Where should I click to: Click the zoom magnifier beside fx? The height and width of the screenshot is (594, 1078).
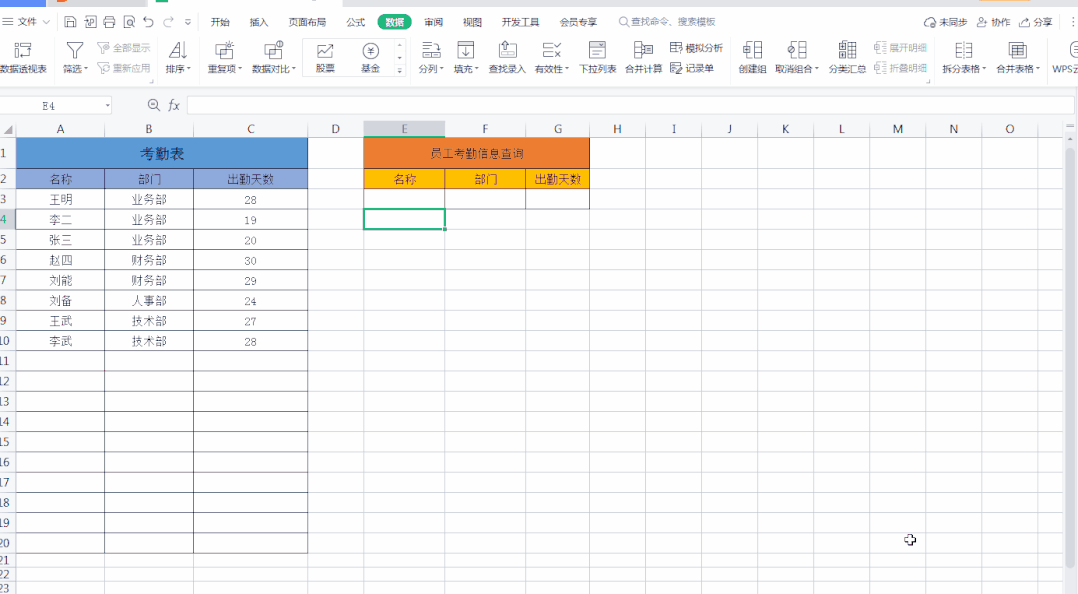click(x=154, y=105)
